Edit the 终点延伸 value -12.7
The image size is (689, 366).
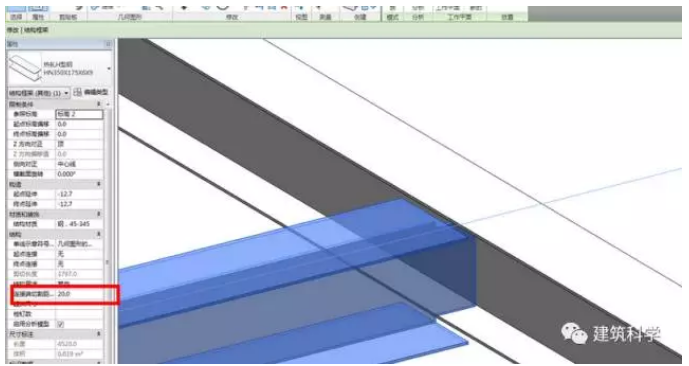[79, 204]
